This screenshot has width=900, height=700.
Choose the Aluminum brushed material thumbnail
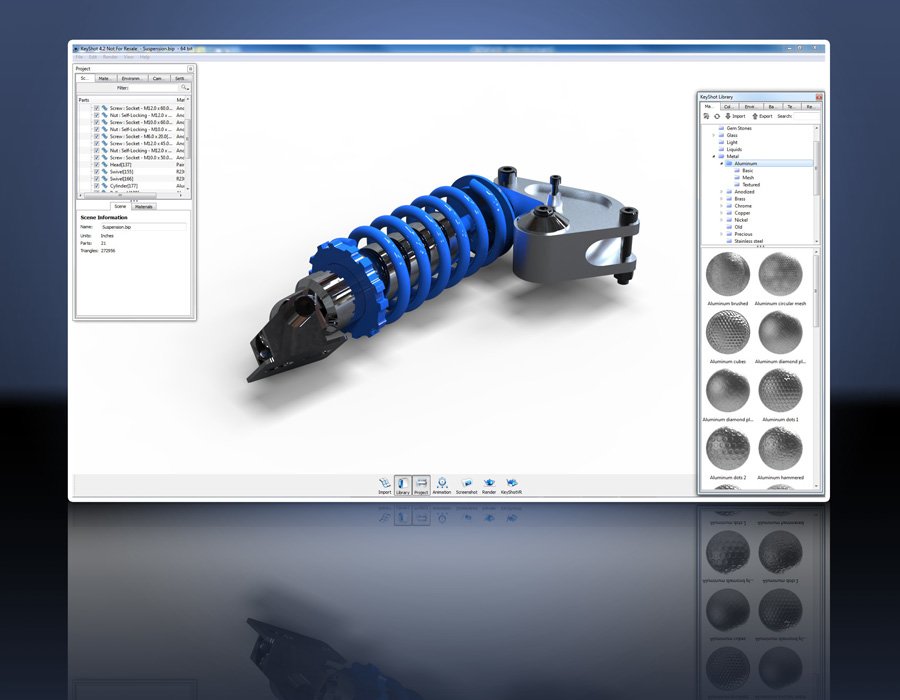728,274
